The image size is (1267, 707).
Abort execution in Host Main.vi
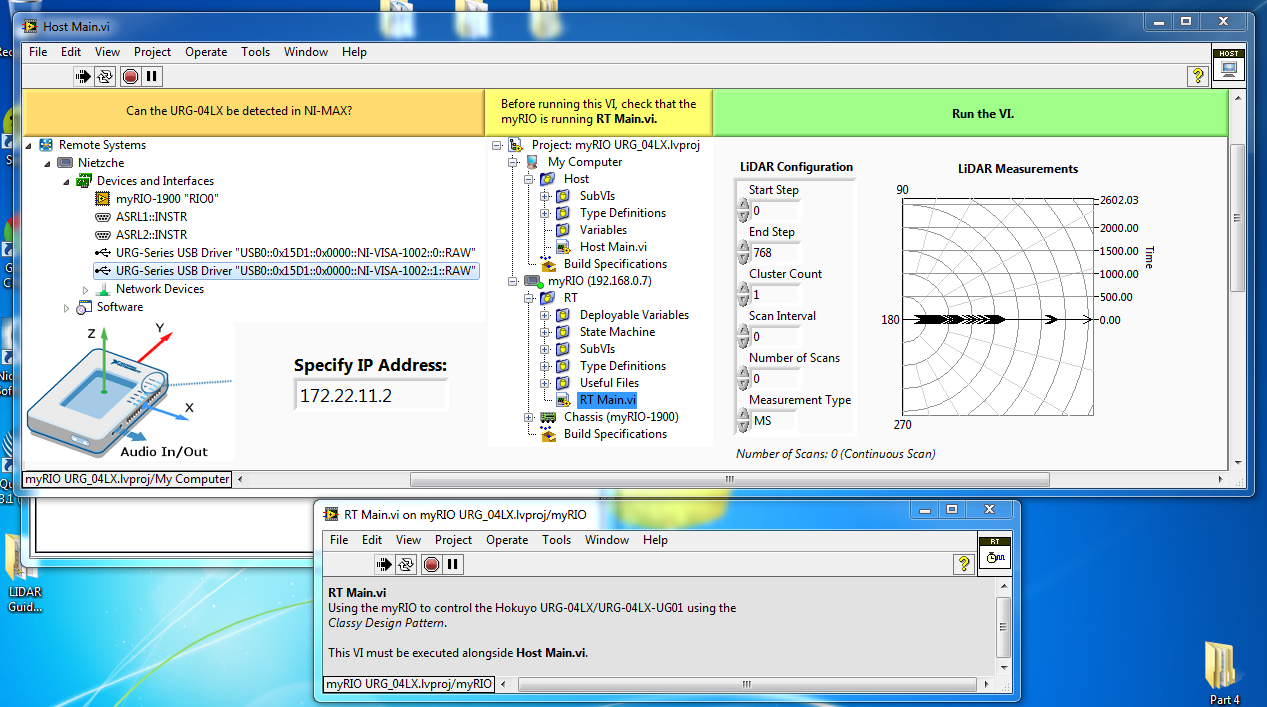coord(130,76)
